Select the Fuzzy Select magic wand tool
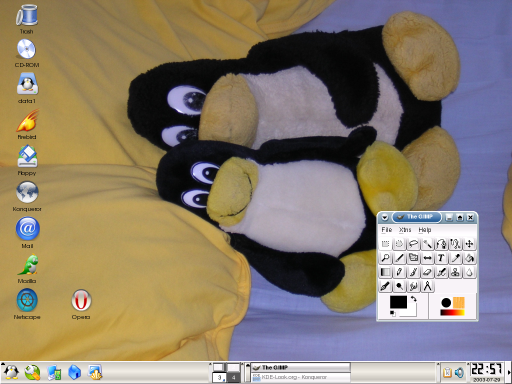 (427, 244)
